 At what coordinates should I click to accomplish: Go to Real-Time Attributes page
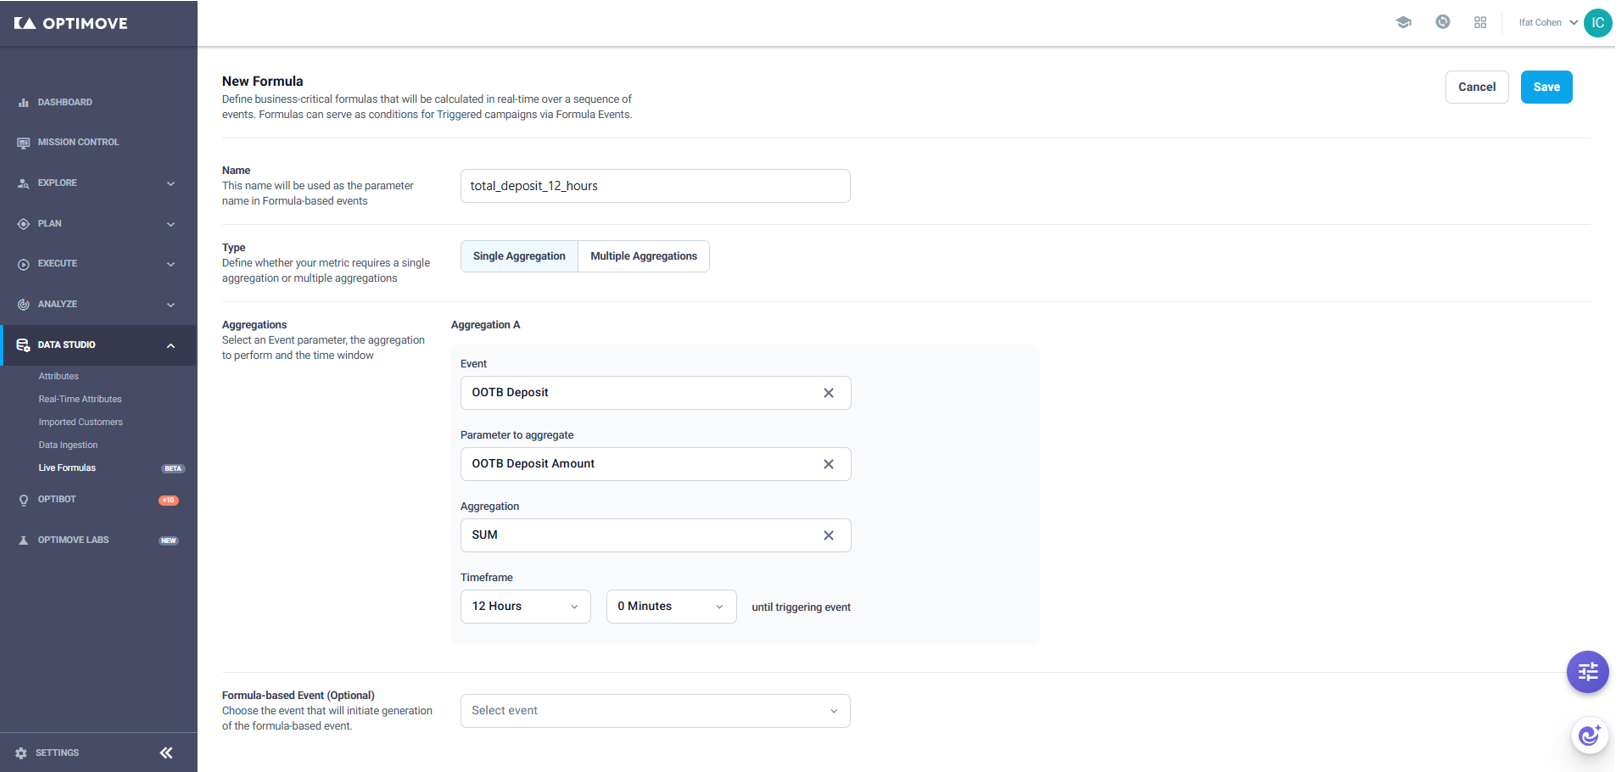click(80, 399)
